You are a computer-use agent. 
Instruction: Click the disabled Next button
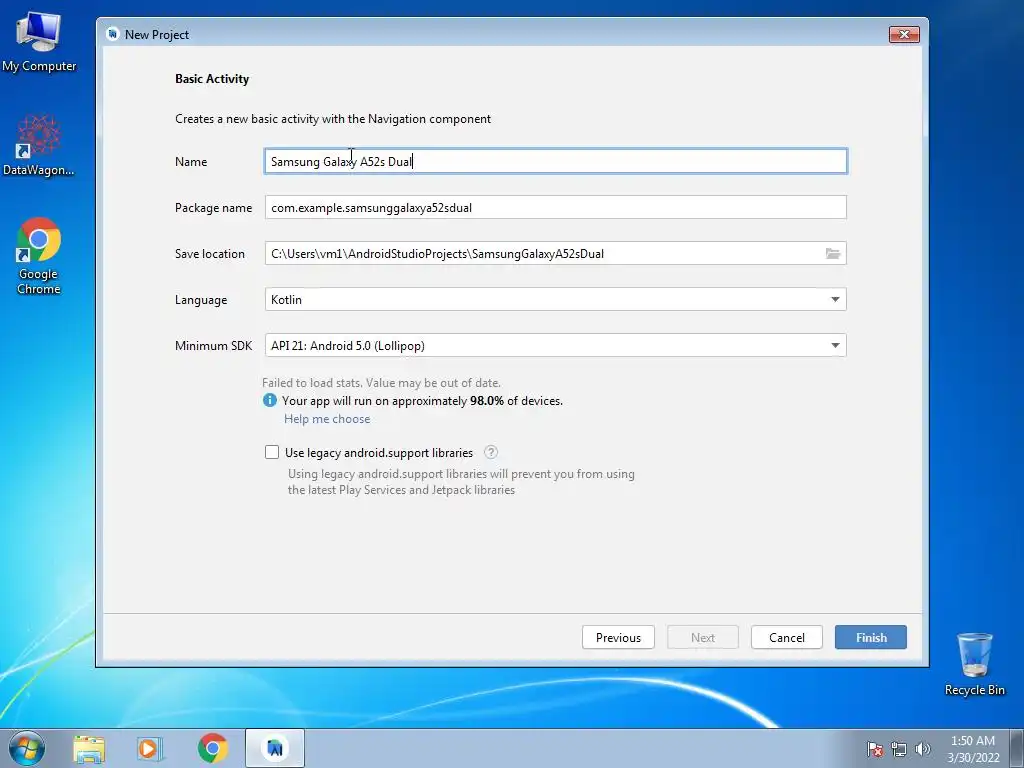703,637
